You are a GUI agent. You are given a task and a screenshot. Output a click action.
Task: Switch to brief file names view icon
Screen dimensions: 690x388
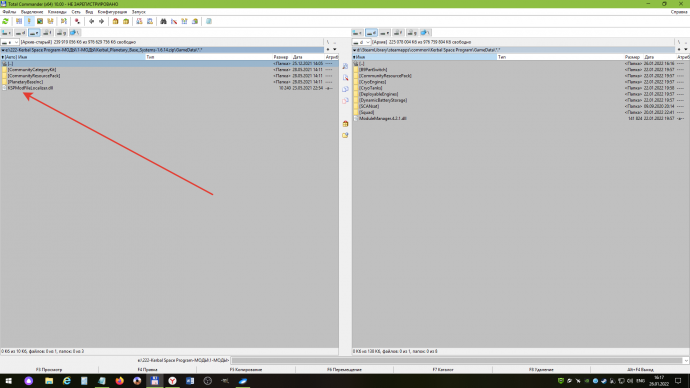click(19, 21)
